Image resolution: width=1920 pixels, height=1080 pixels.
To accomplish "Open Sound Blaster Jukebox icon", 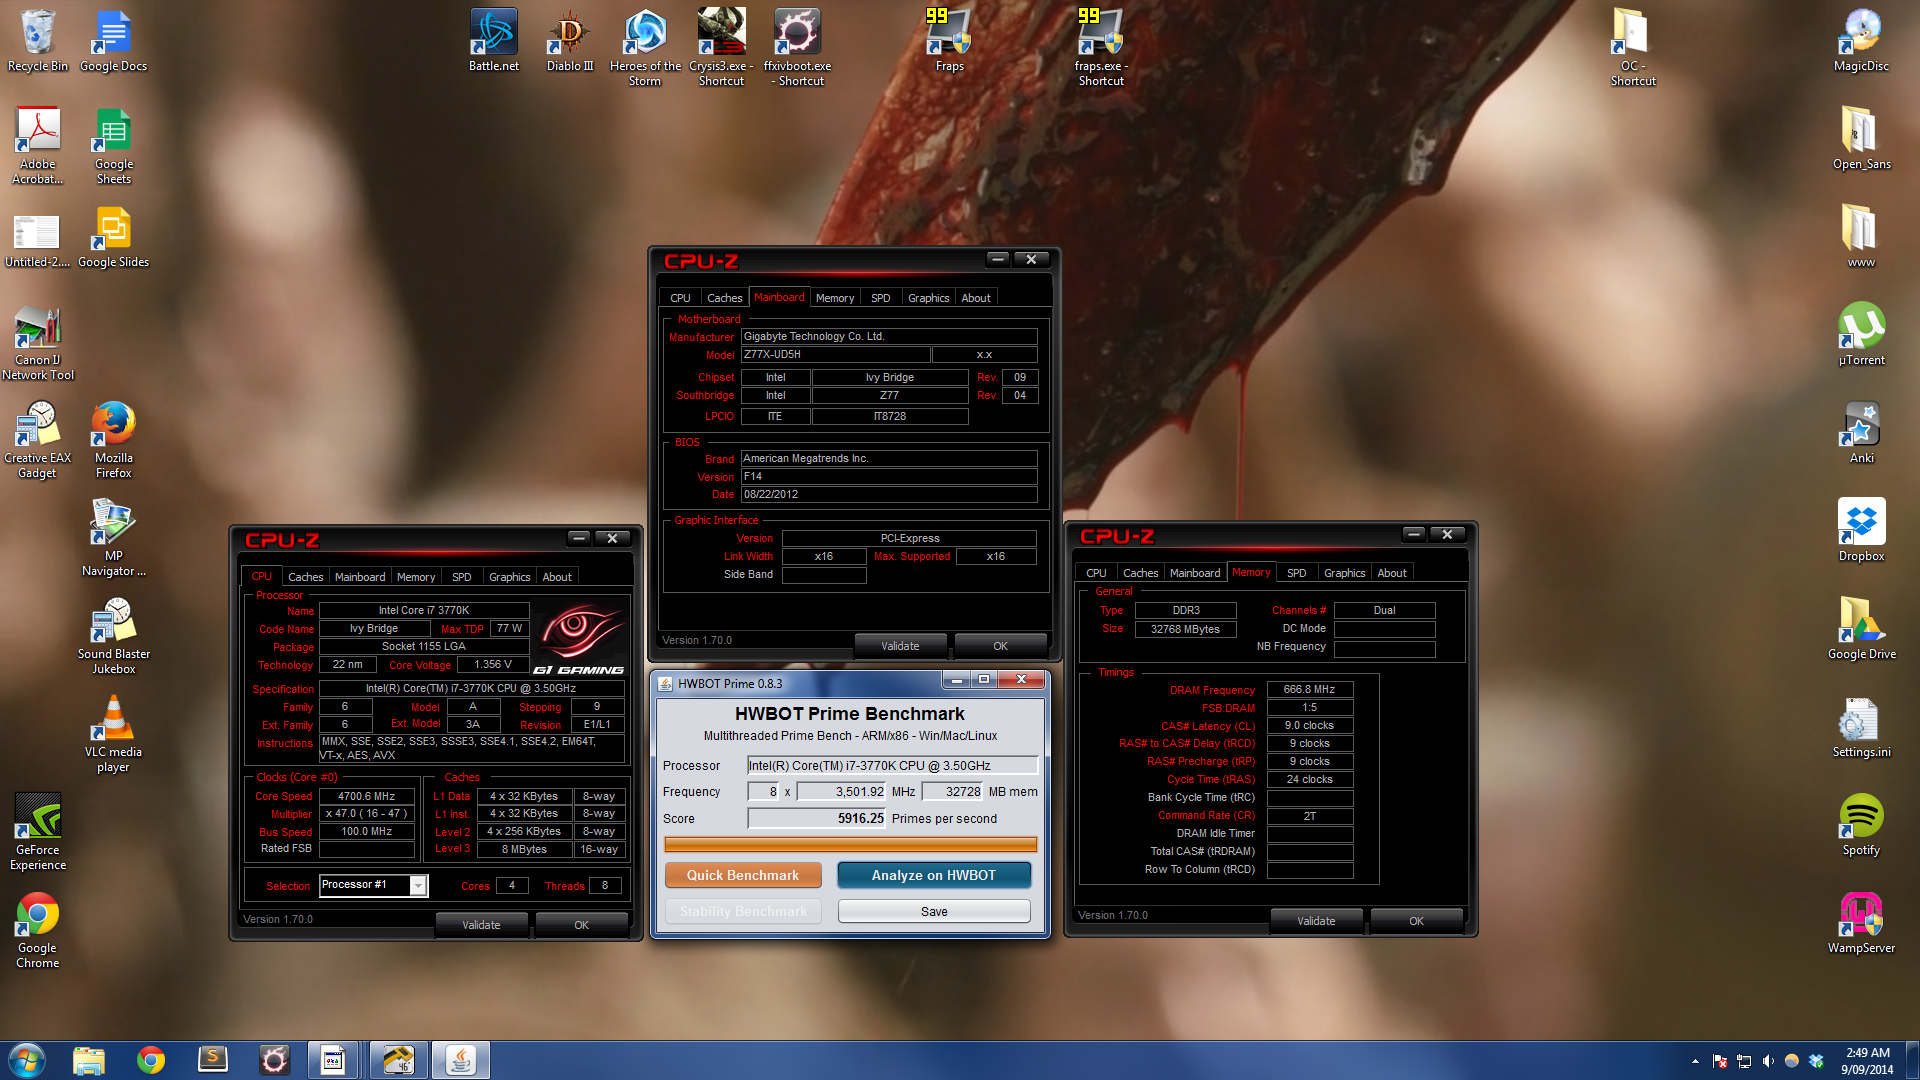I will coord(113,636).
